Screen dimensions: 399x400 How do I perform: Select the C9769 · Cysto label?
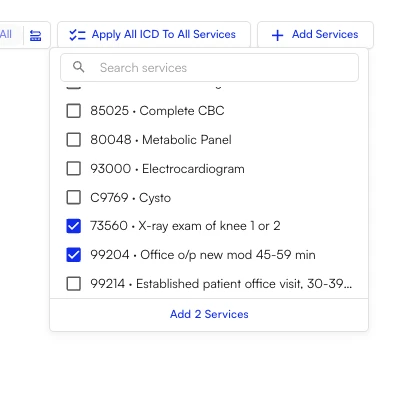pyautogui.click(x=131, y=198)
